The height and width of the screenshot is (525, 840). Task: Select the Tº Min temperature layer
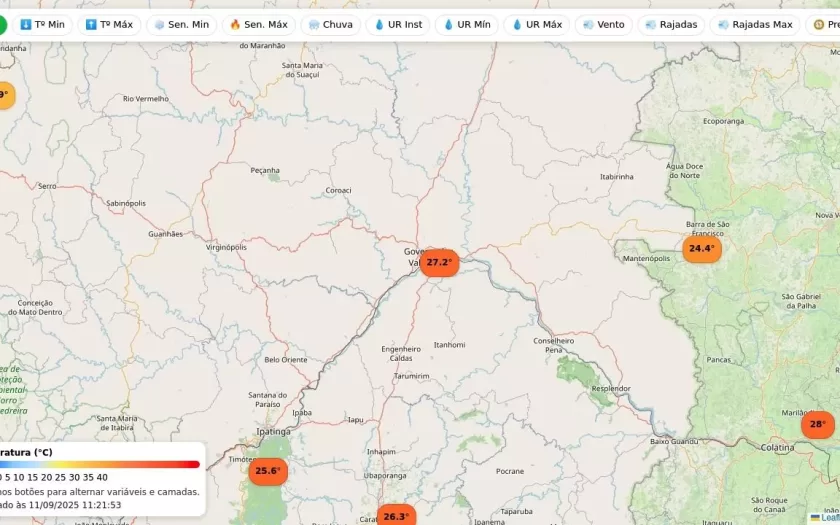(42, 24)
